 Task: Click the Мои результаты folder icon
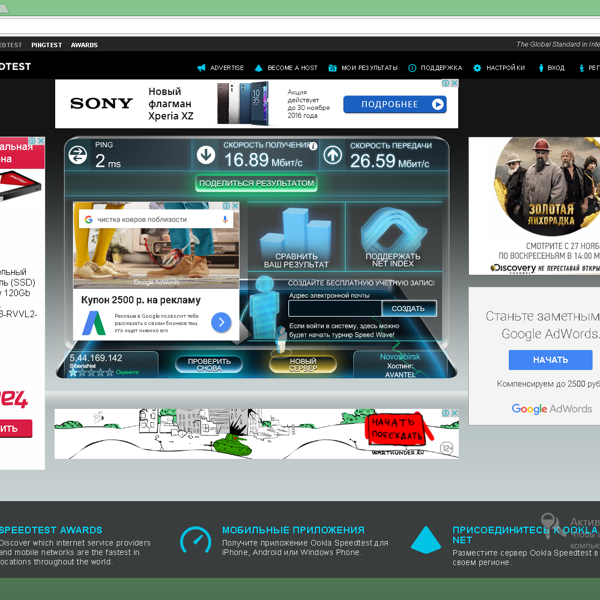point(333,68)
